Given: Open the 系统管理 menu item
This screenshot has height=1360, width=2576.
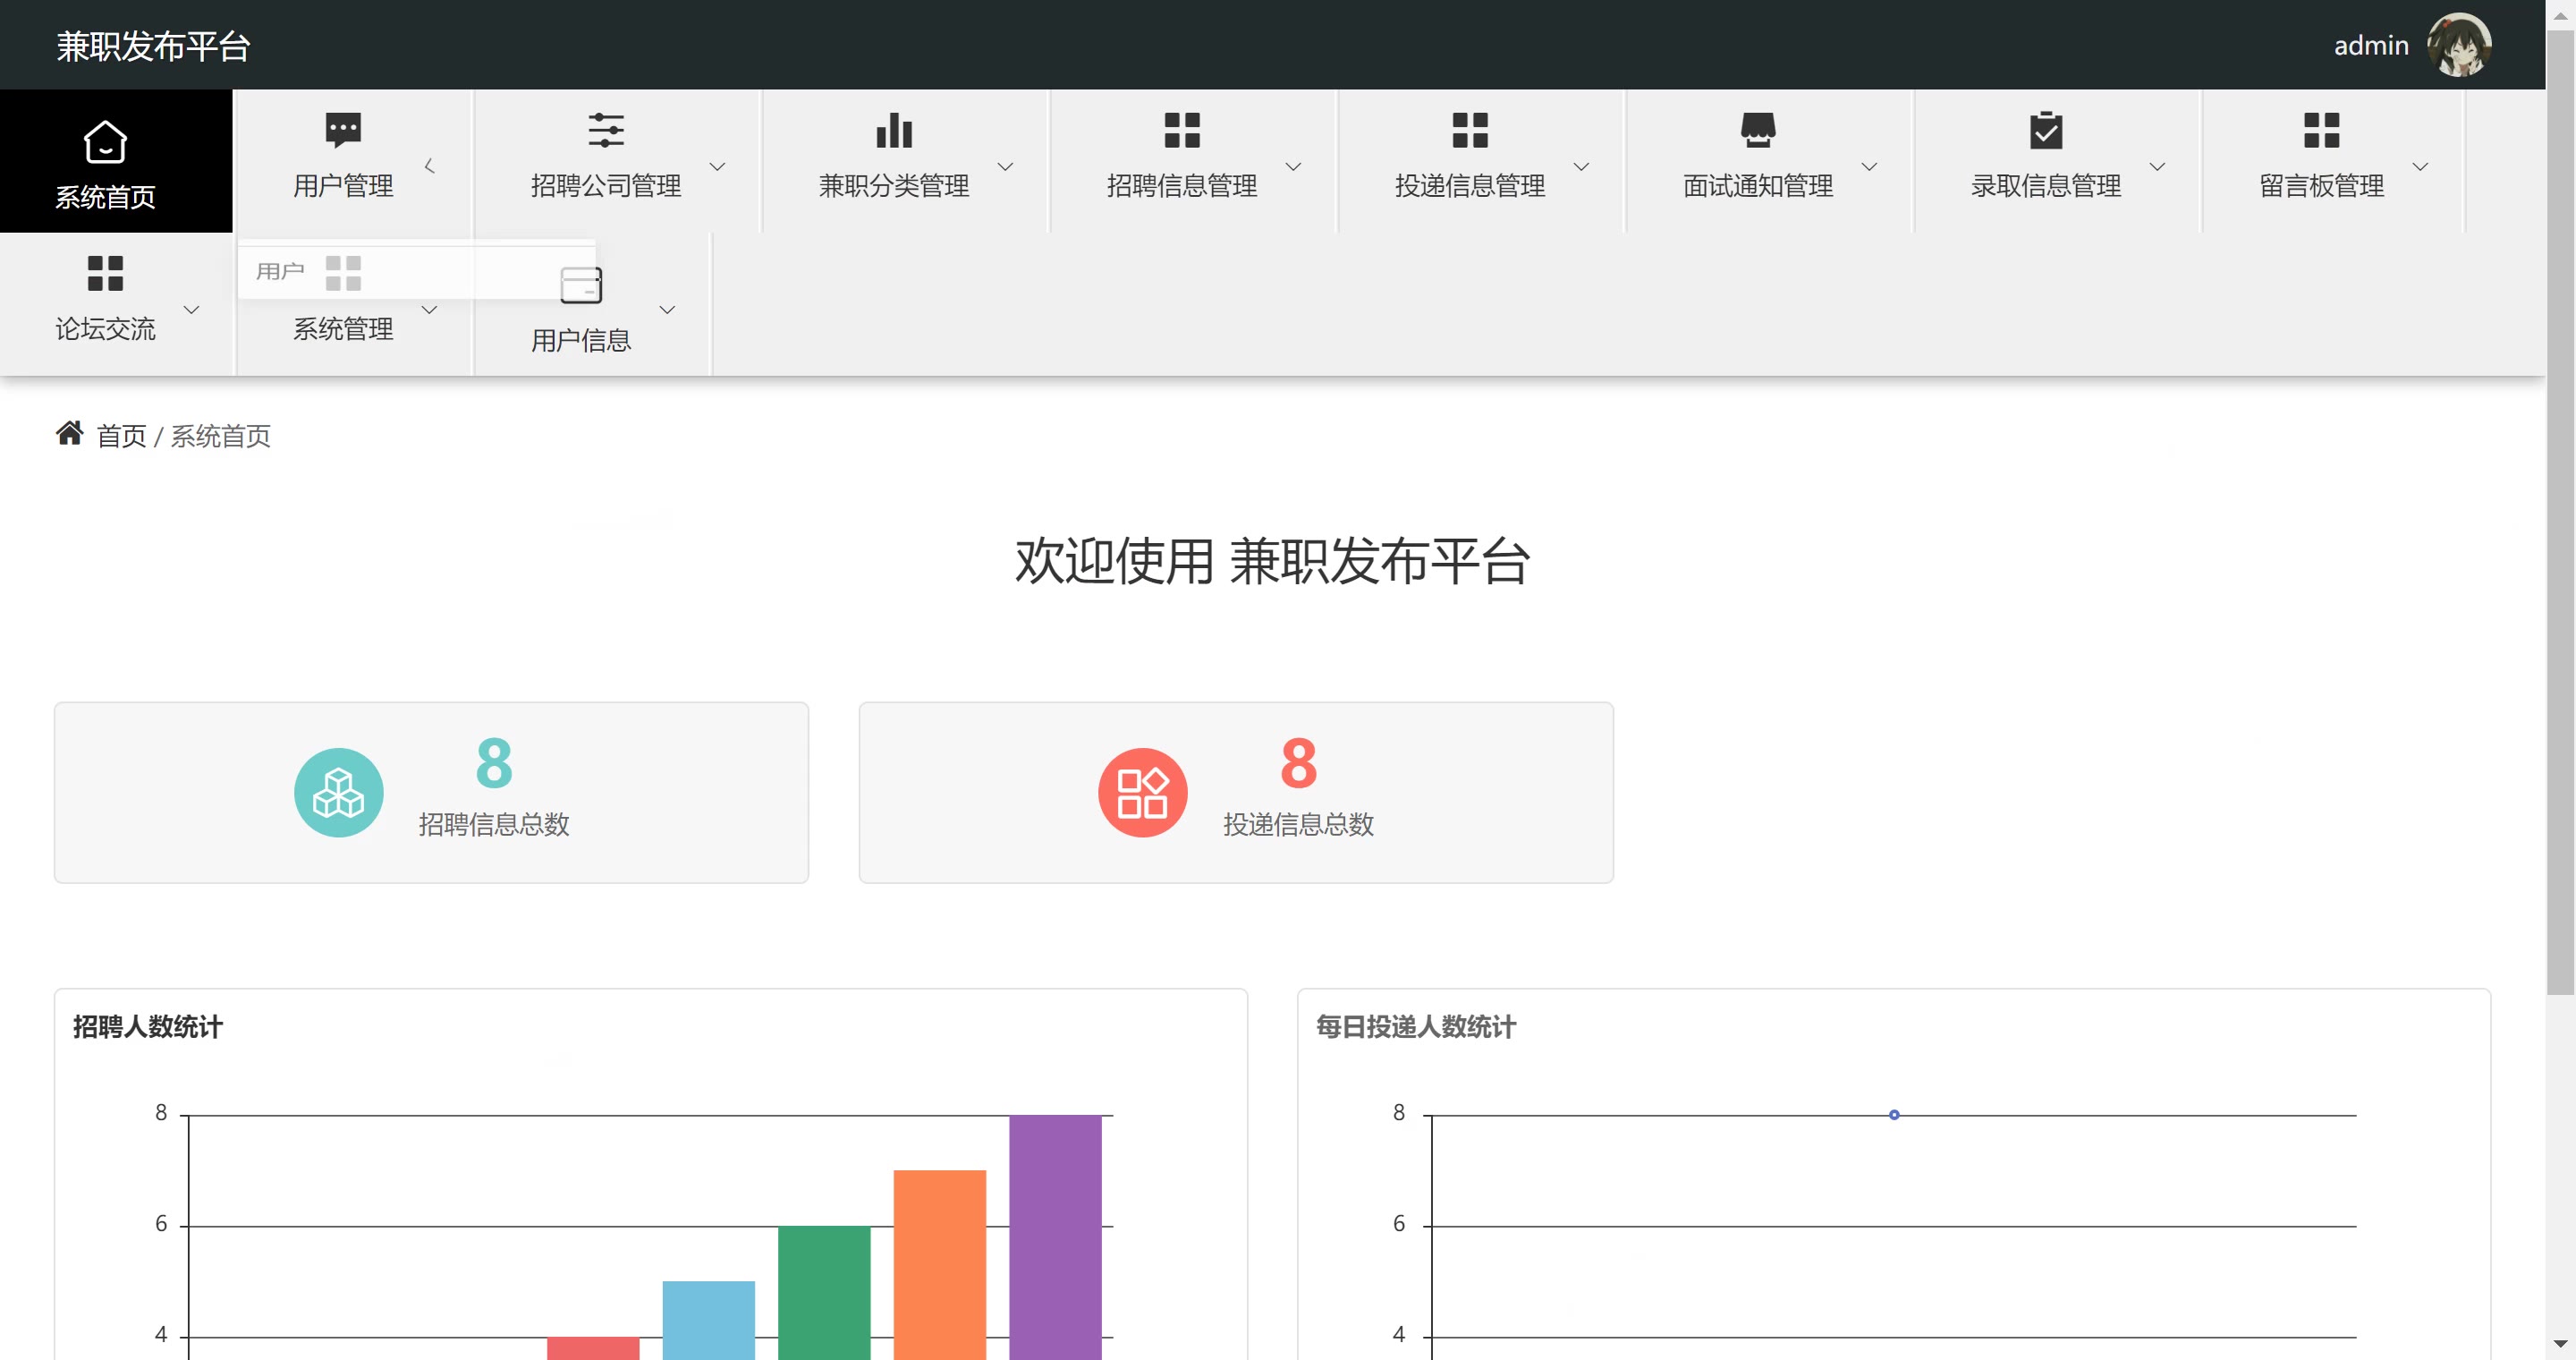Looking at the screenshot, I should click(x=343, y=329).
